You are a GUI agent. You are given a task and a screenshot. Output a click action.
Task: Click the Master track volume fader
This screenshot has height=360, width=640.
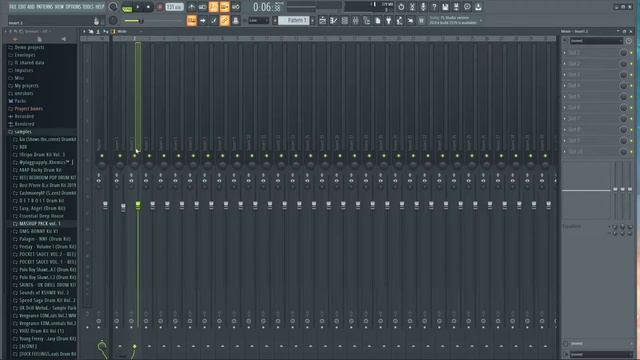click(x=105, y=205)
